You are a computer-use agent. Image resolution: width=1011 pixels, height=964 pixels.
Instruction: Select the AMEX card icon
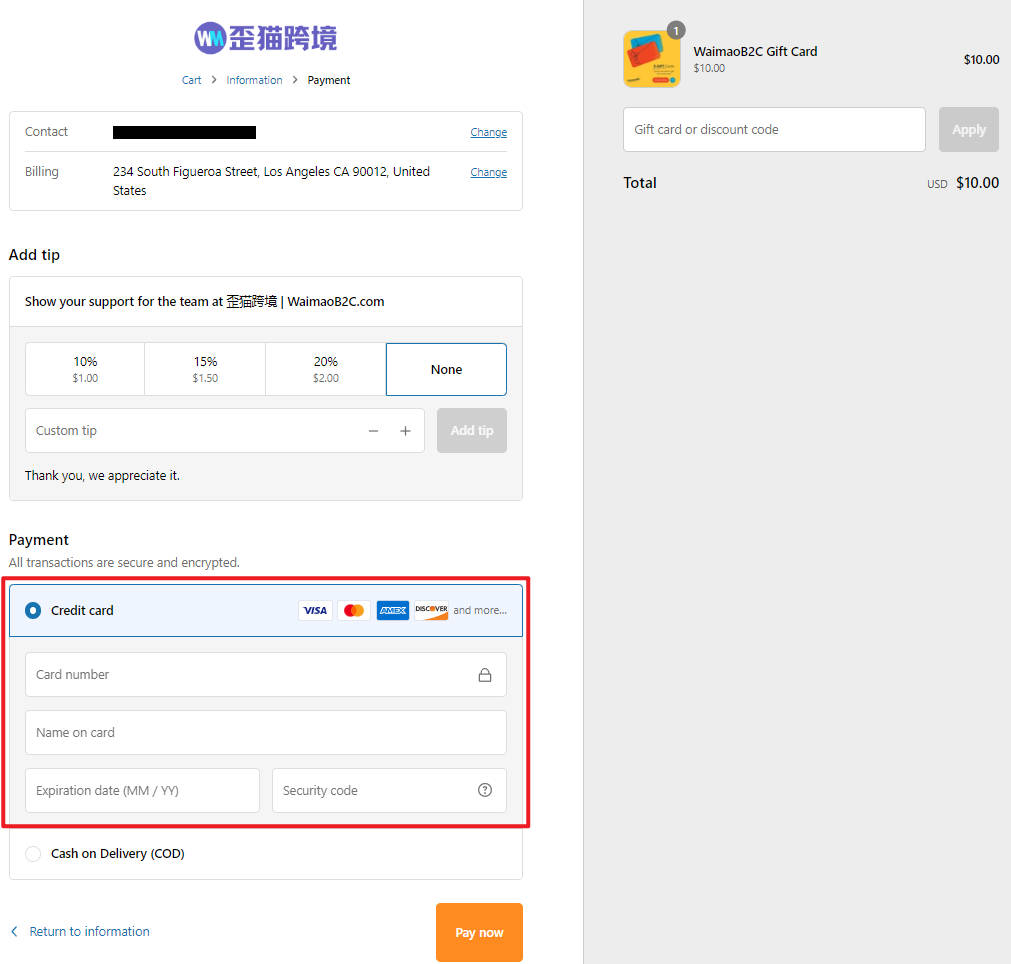click(x=392, y=610)
